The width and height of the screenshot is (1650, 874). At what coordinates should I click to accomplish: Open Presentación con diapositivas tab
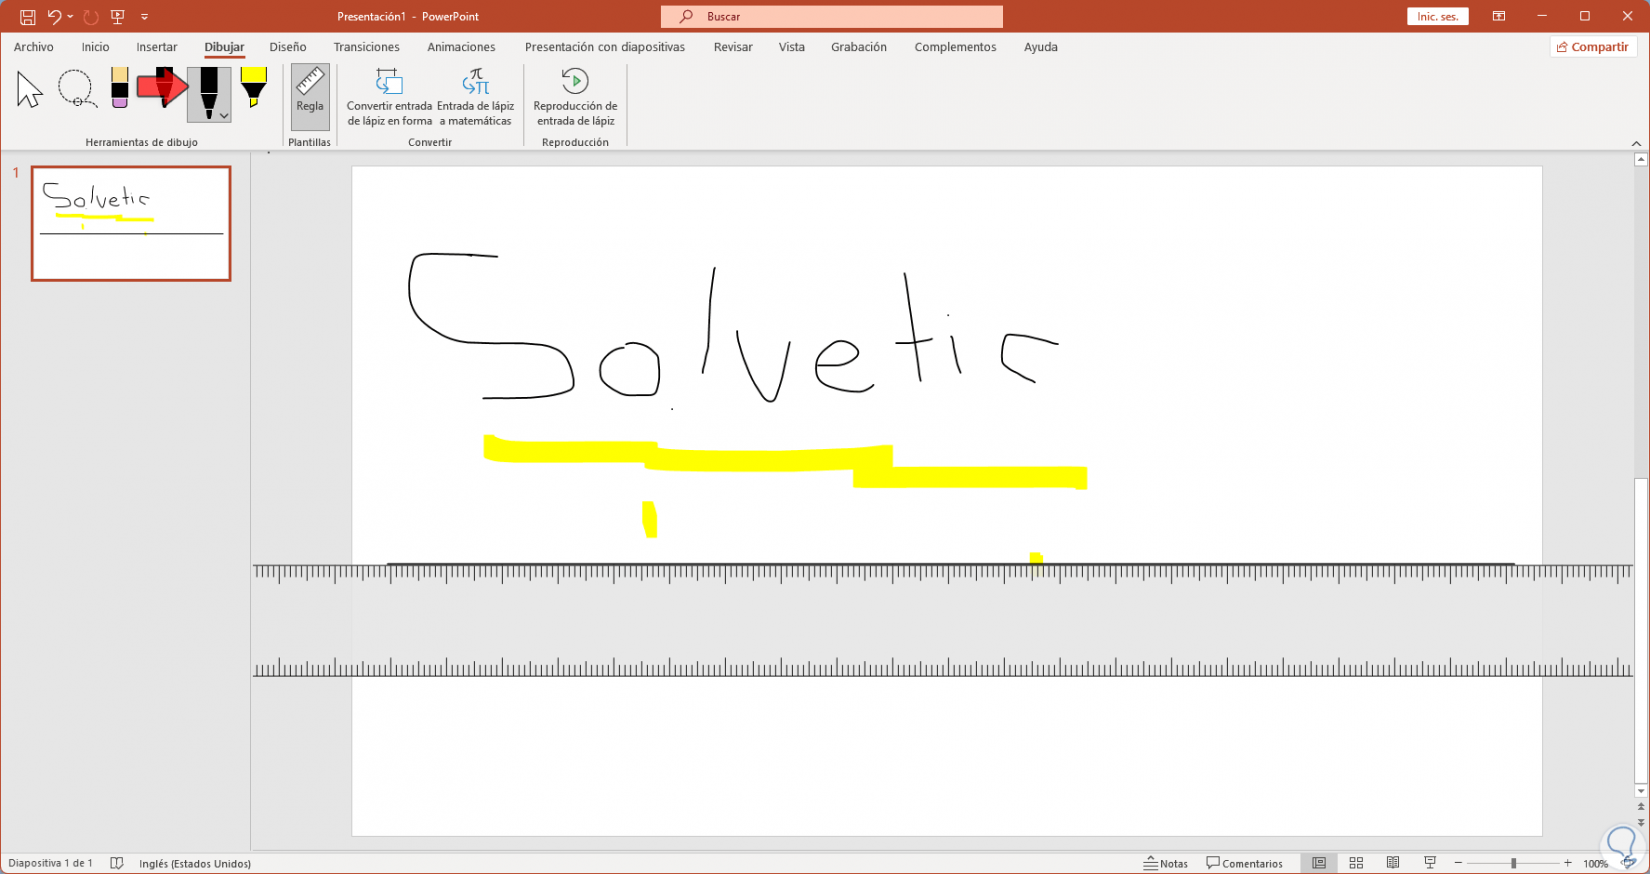pos(605,47)
